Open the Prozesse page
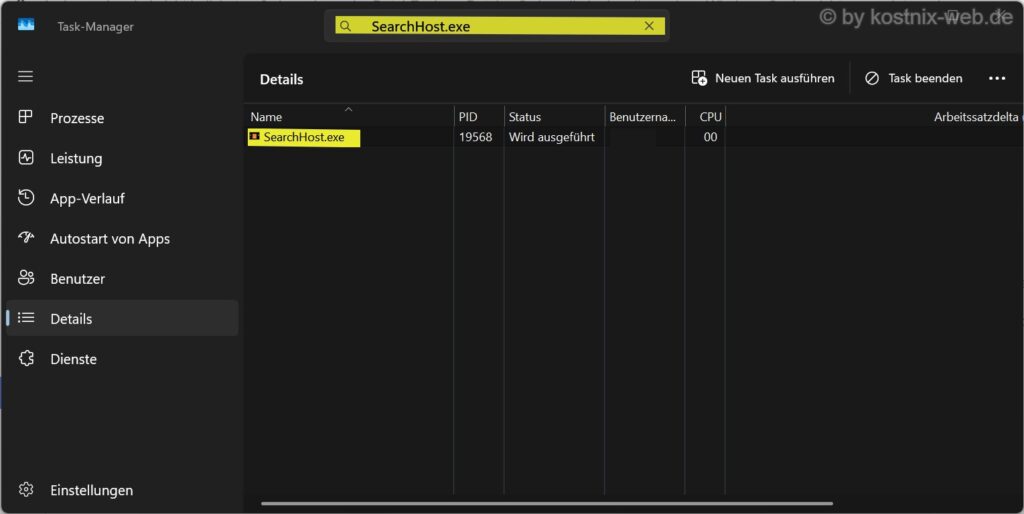This screenshot has width=1024, height=514. [122, 118]
